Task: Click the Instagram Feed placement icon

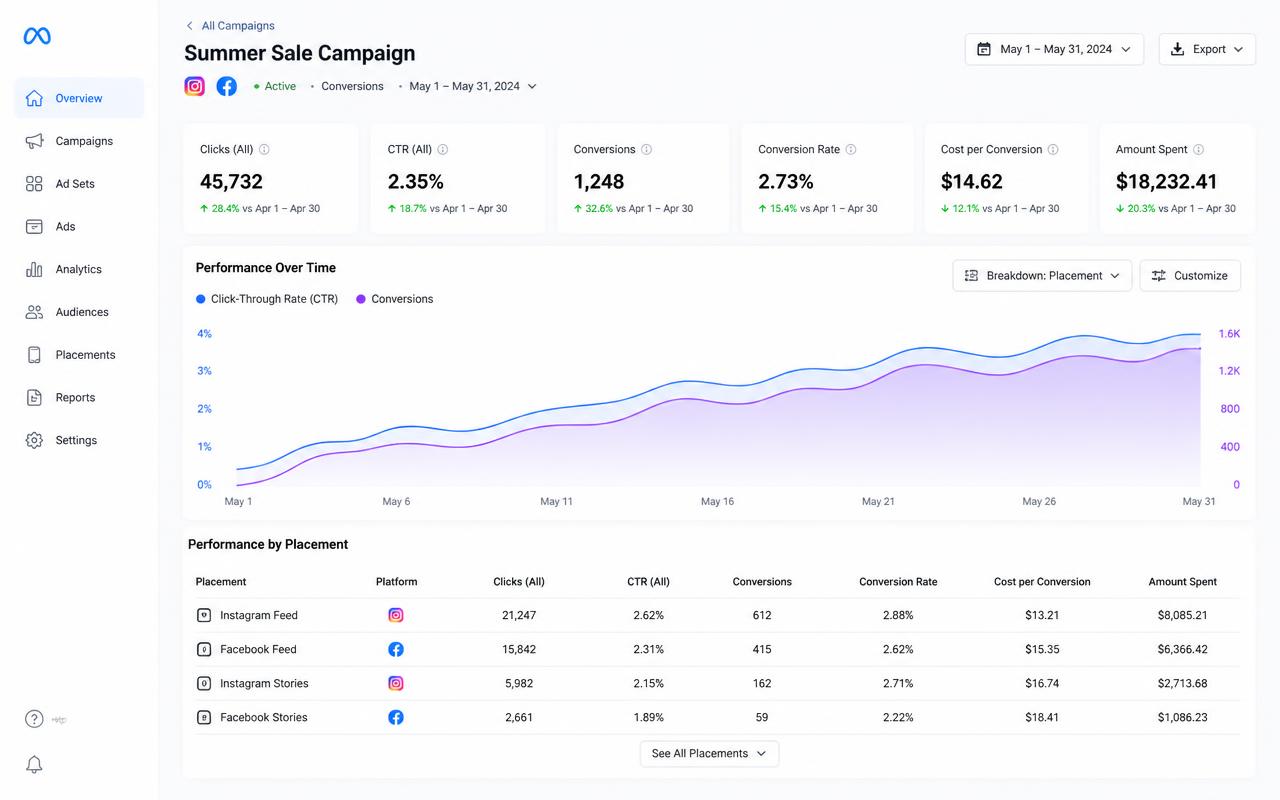Action: pos(204,616)
